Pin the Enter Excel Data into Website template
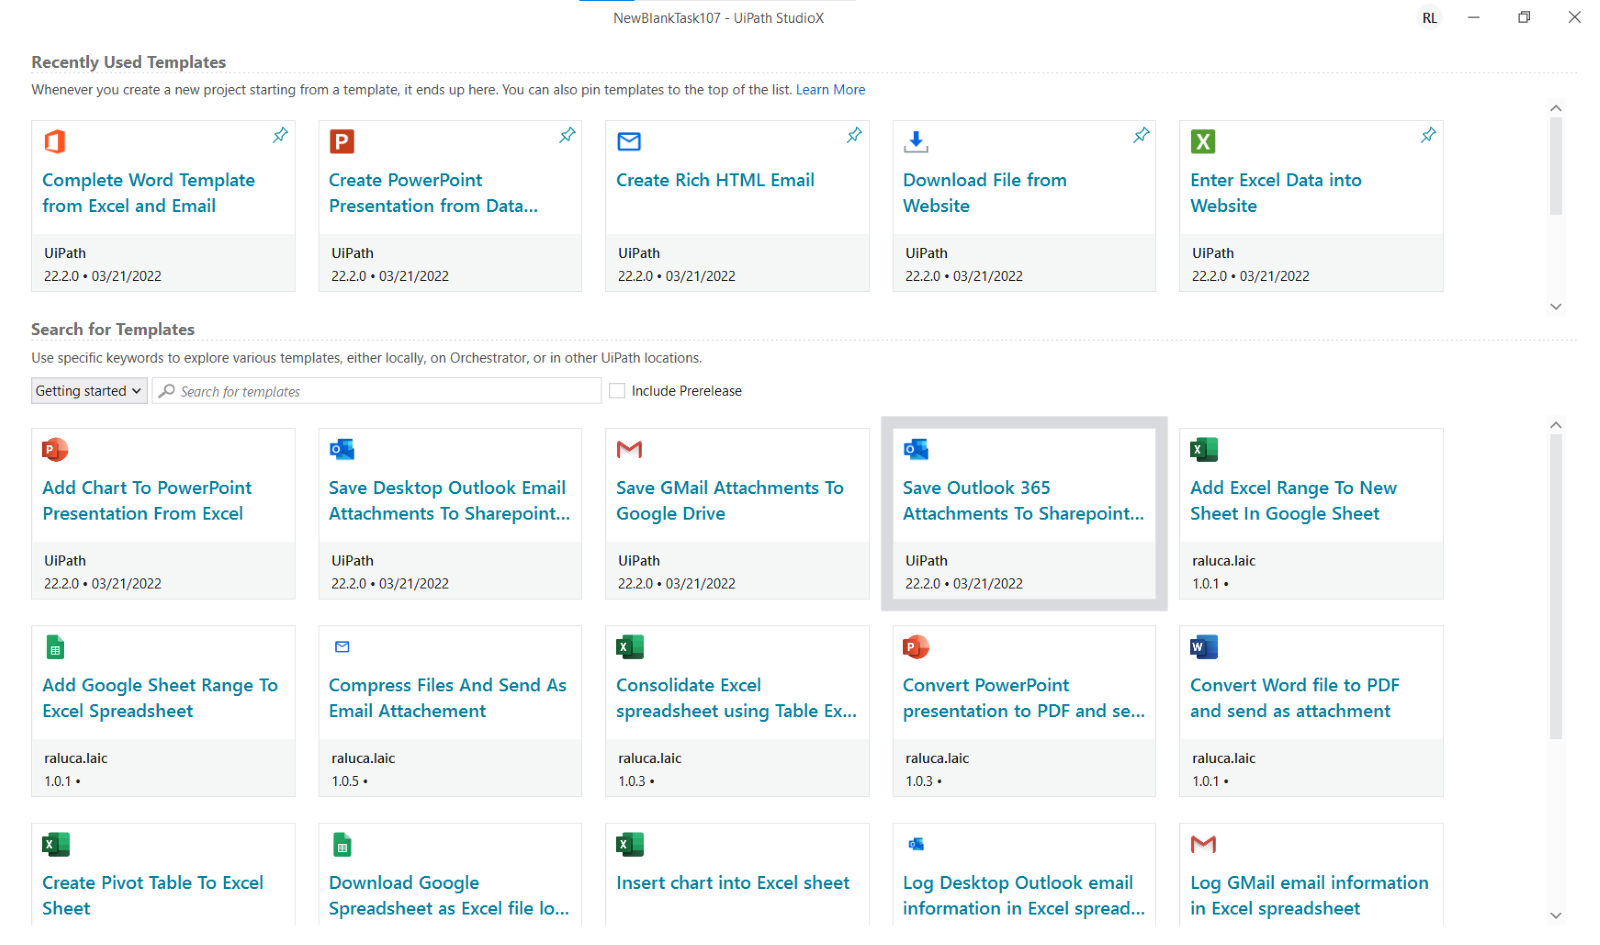This screenshot has width=1600, height=945. pos(1428,135)
